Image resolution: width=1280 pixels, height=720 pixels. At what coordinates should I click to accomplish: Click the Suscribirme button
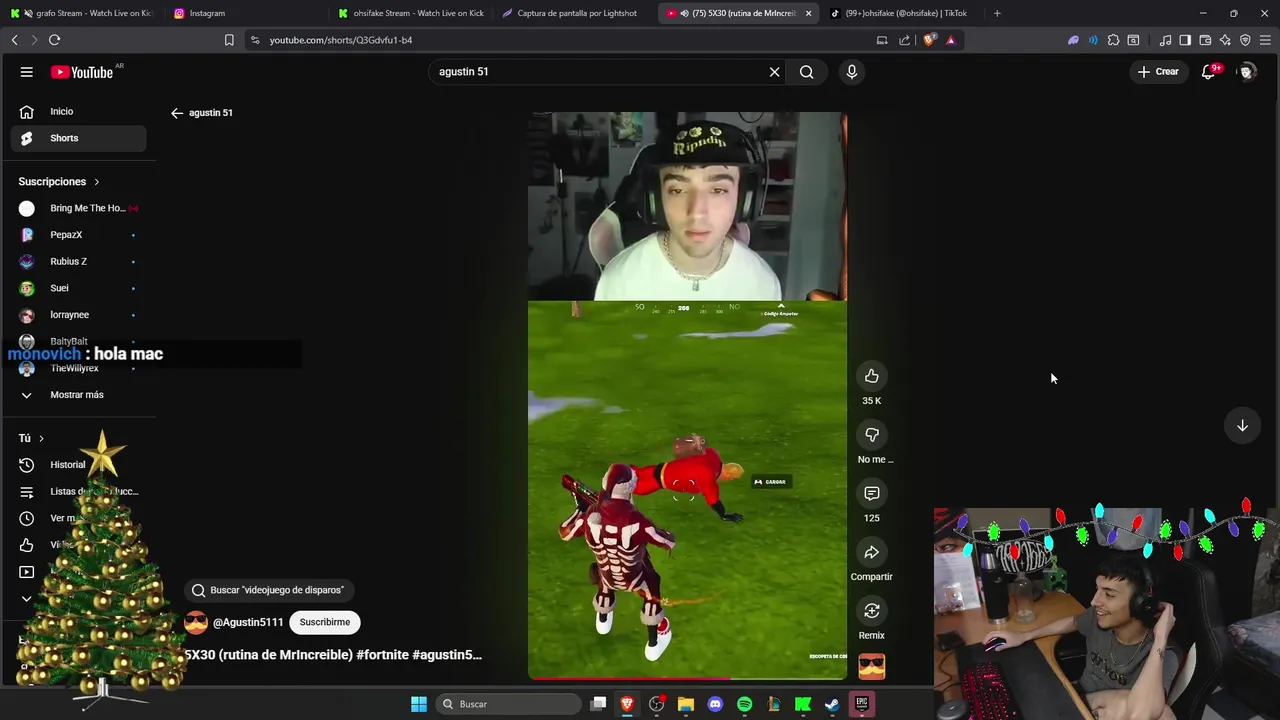[x=325, y=622]
